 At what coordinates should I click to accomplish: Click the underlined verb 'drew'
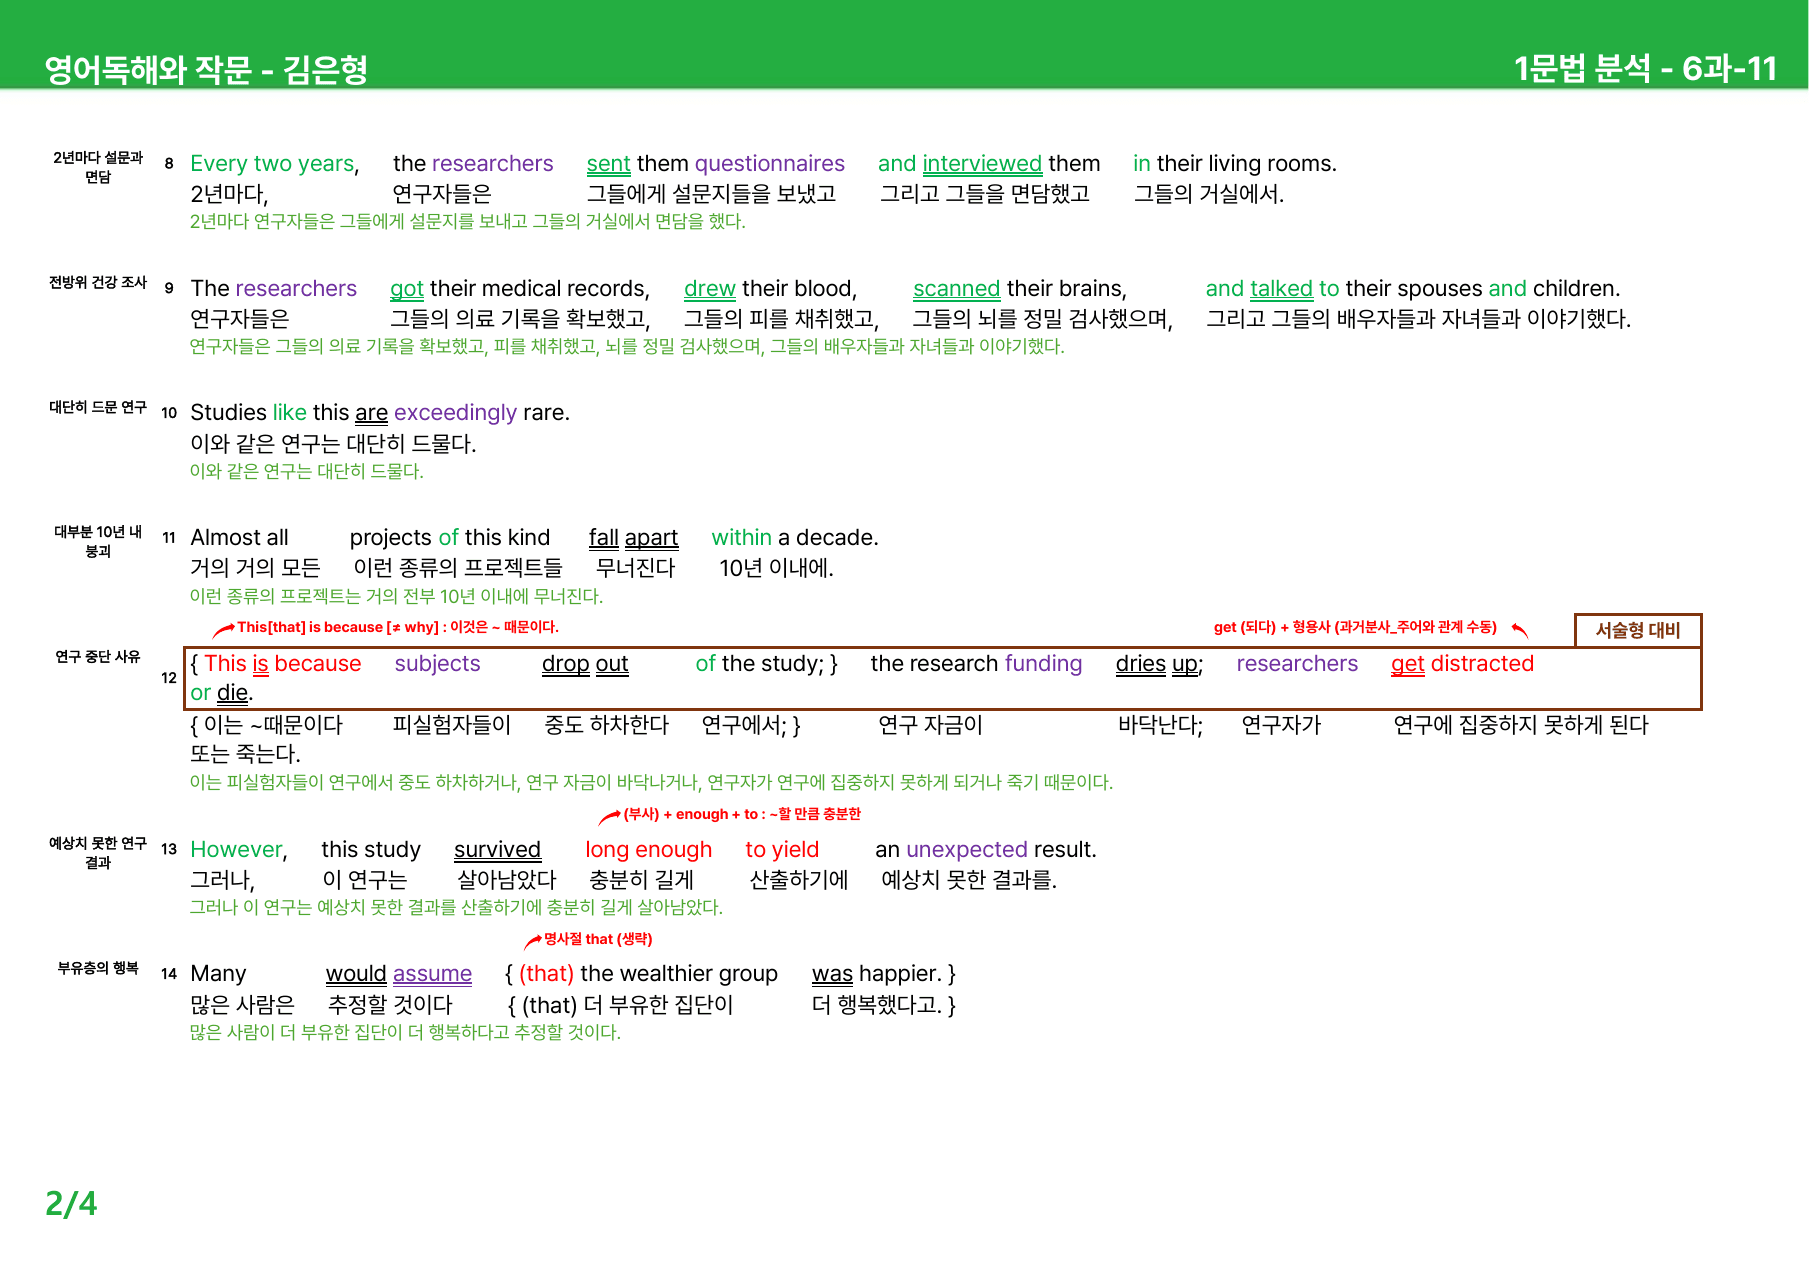(710, 289)
